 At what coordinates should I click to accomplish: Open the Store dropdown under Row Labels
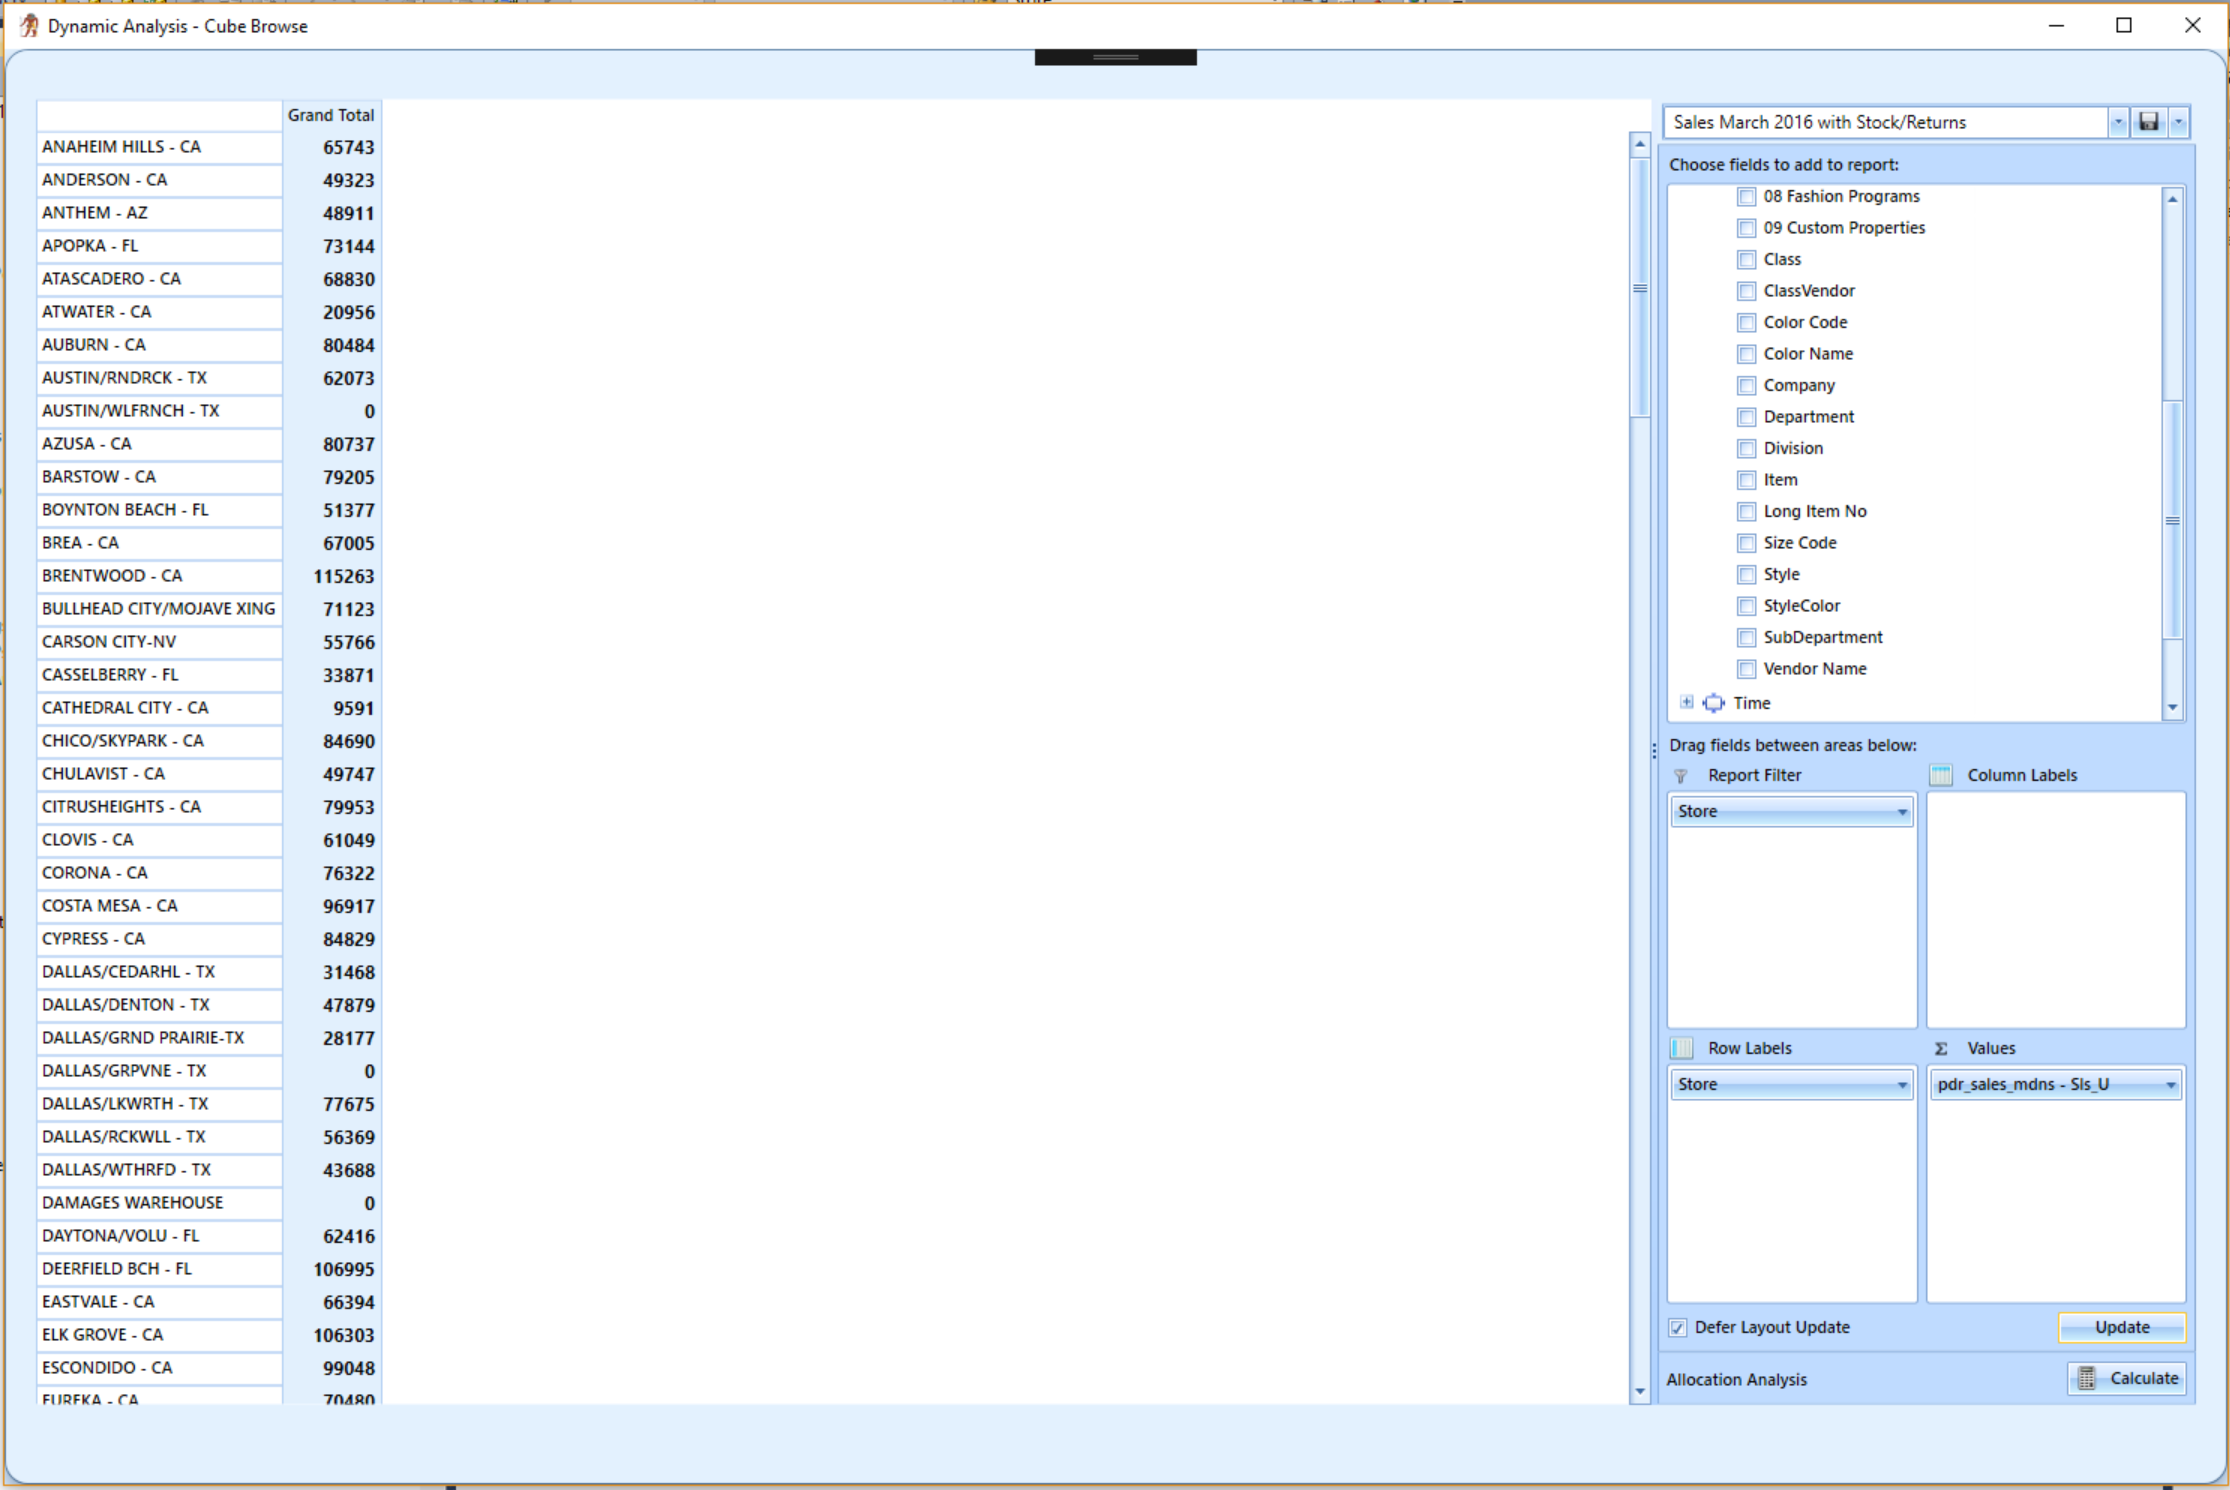[x=1901, y=1085]
